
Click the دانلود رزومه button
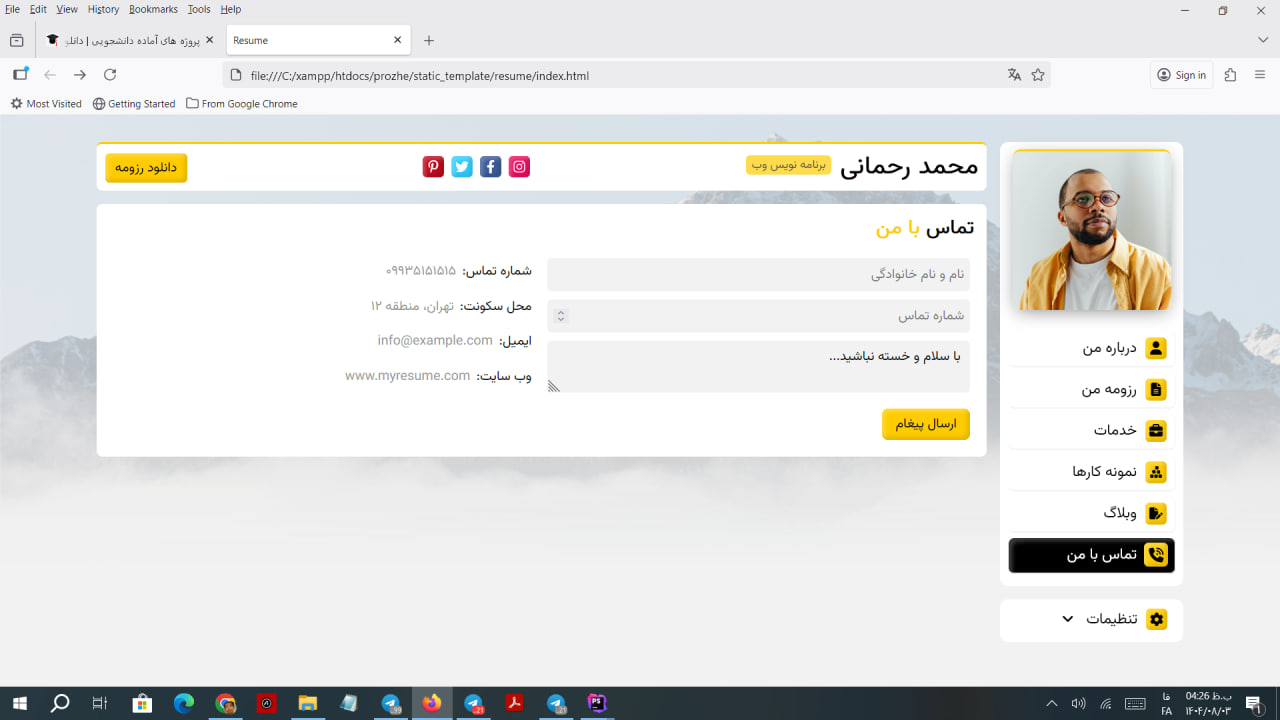point(146,168)
